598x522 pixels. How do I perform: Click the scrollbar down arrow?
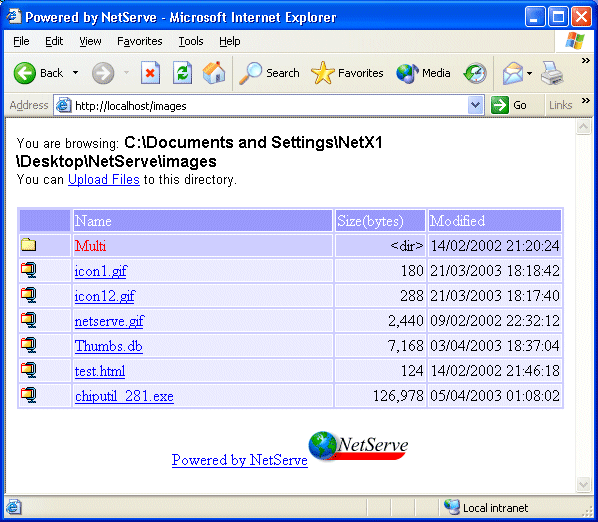pos(583,484)
